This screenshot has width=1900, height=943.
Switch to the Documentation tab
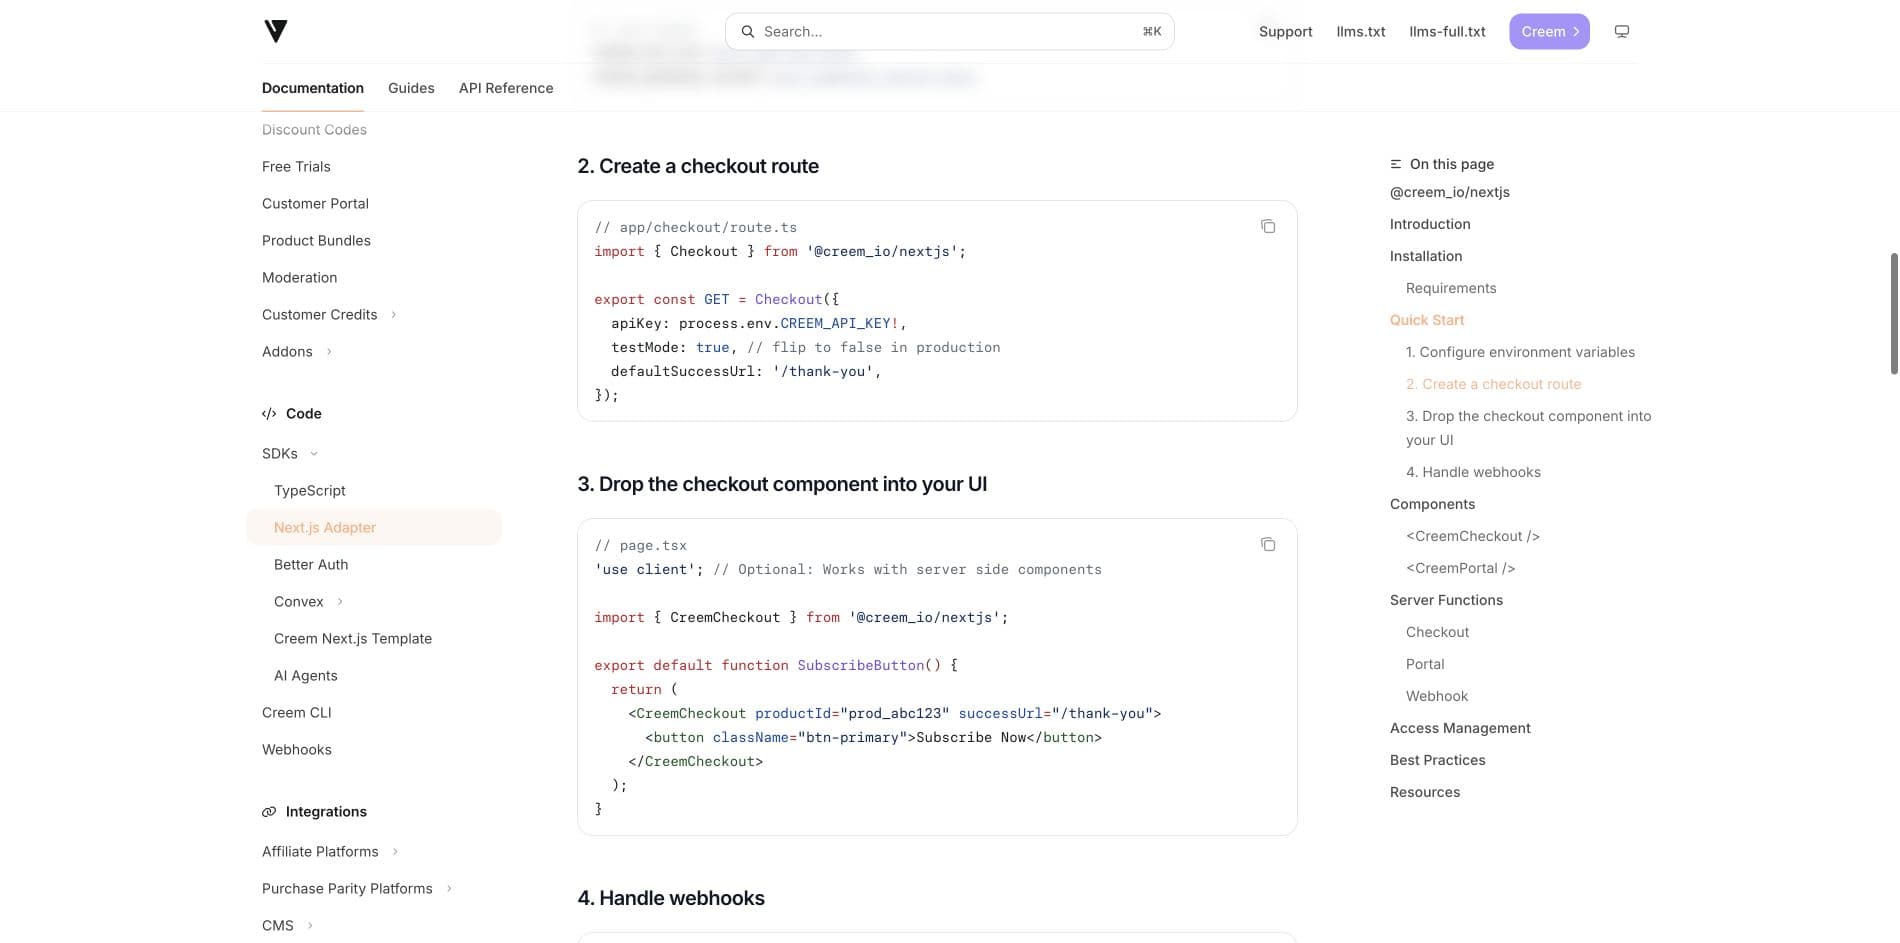pos(313,88)
